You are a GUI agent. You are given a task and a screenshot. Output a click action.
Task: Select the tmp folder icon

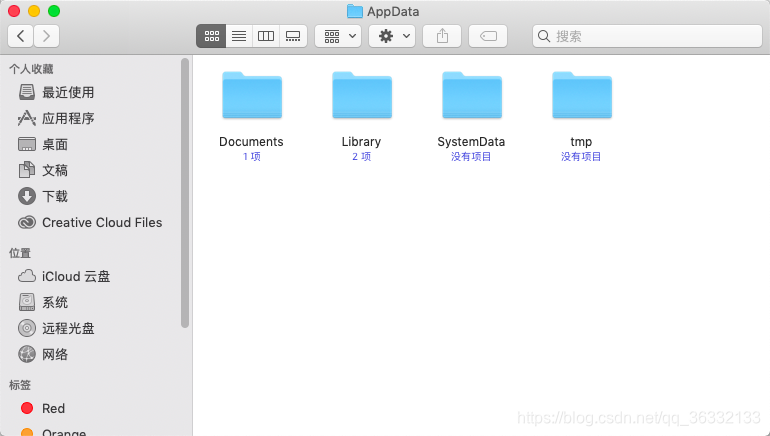582,95
